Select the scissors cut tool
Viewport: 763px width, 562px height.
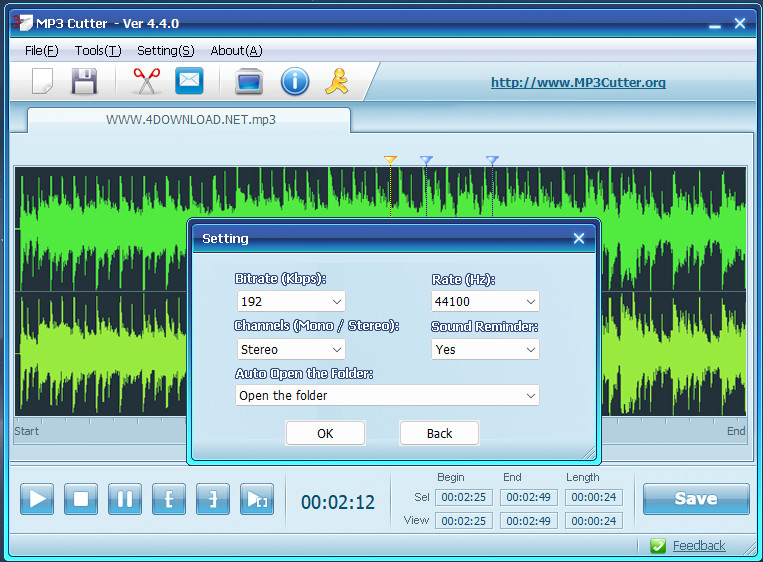point(146,82)
